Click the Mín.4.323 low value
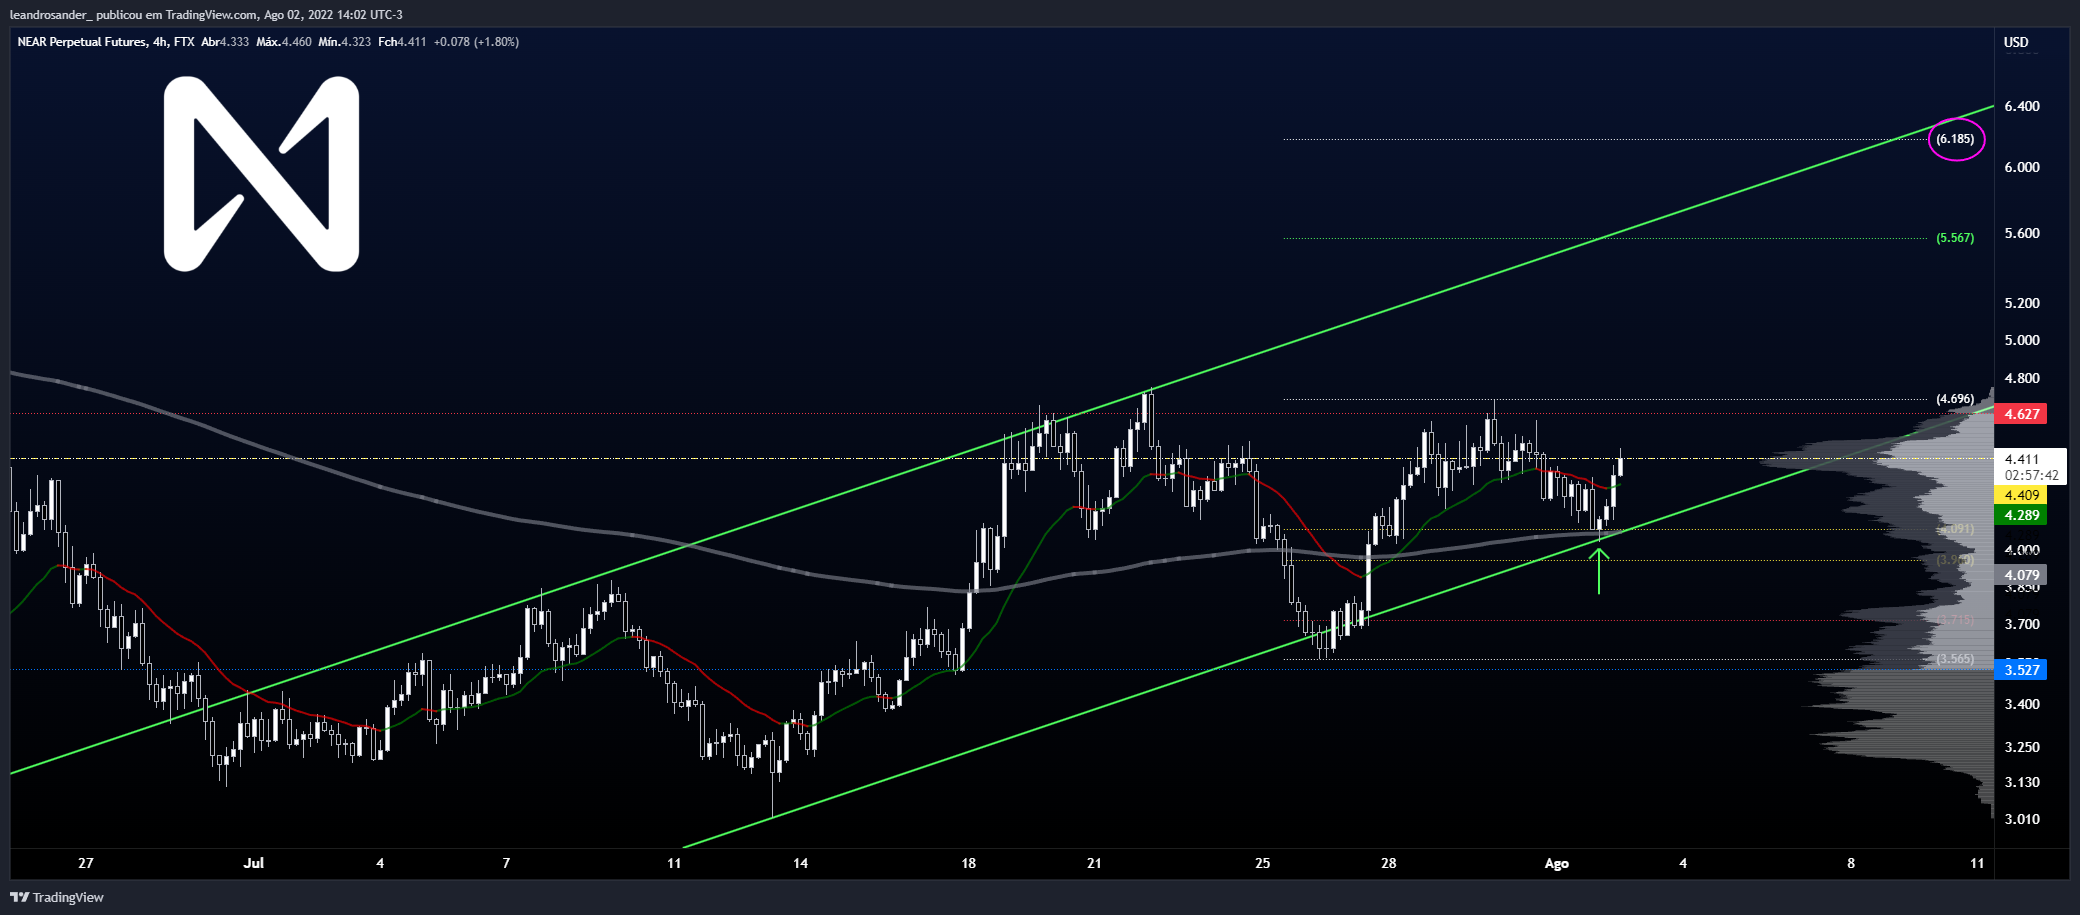2080x915 pixels. coord(345,42)
